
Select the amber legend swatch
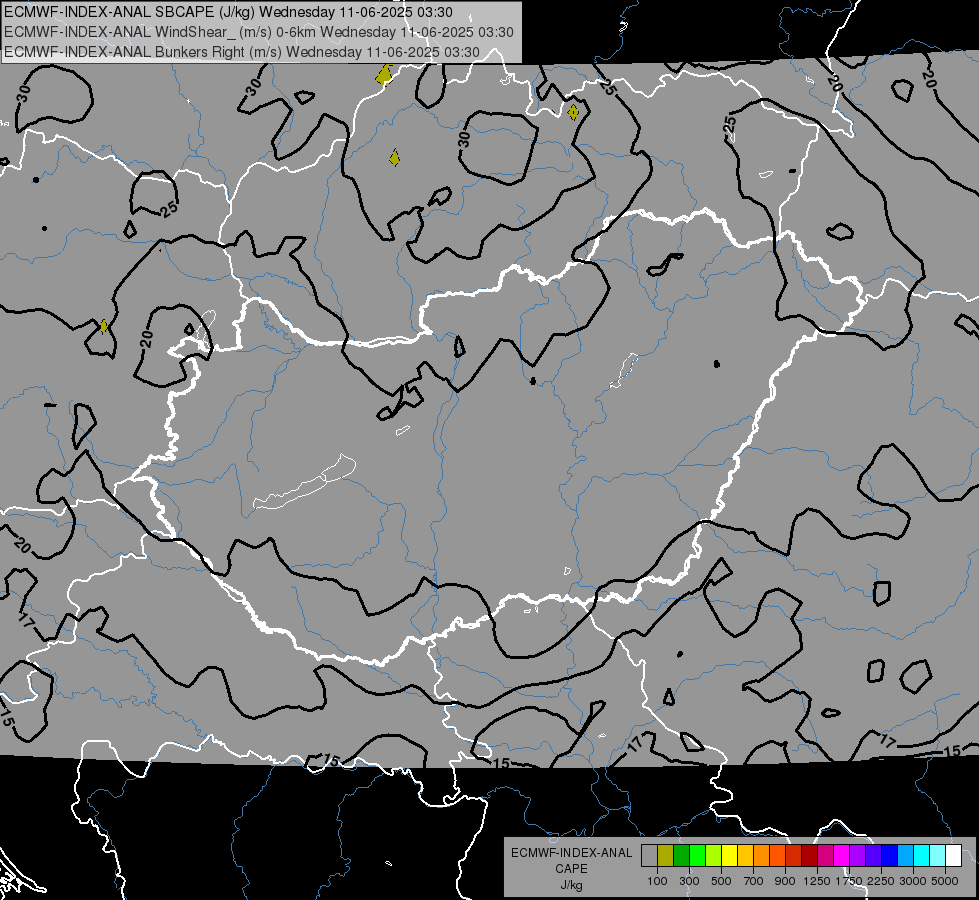pyautogui.click(x=745, y=855)
